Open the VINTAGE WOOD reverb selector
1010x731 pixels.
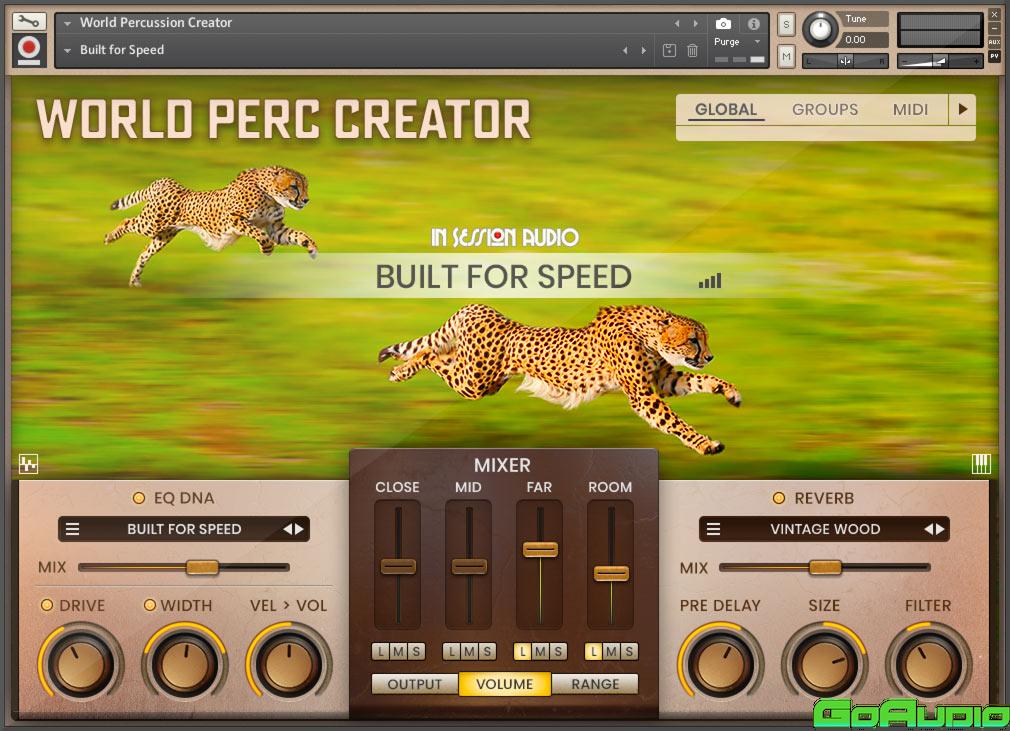pos(824,529)
